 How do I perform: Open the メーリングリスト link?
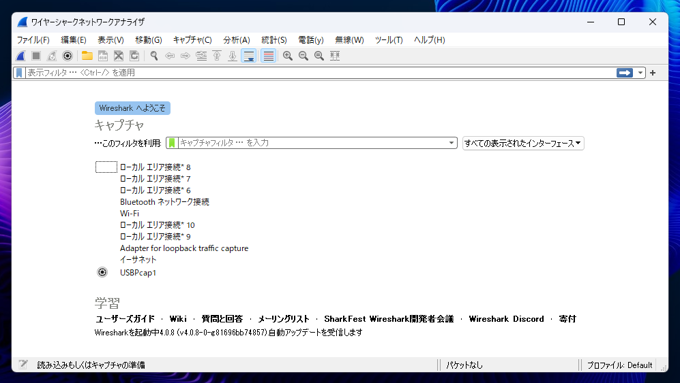tap(284, 319)
